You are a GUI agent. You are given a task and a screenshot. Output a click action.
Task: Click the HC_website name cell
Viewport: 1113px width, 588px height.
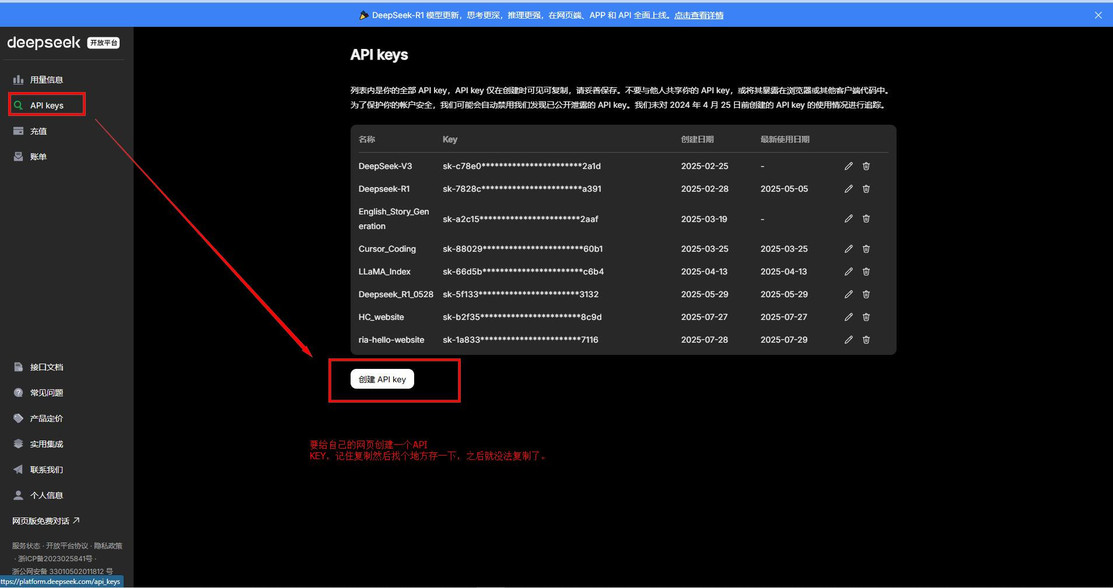(x=381, y=317)
